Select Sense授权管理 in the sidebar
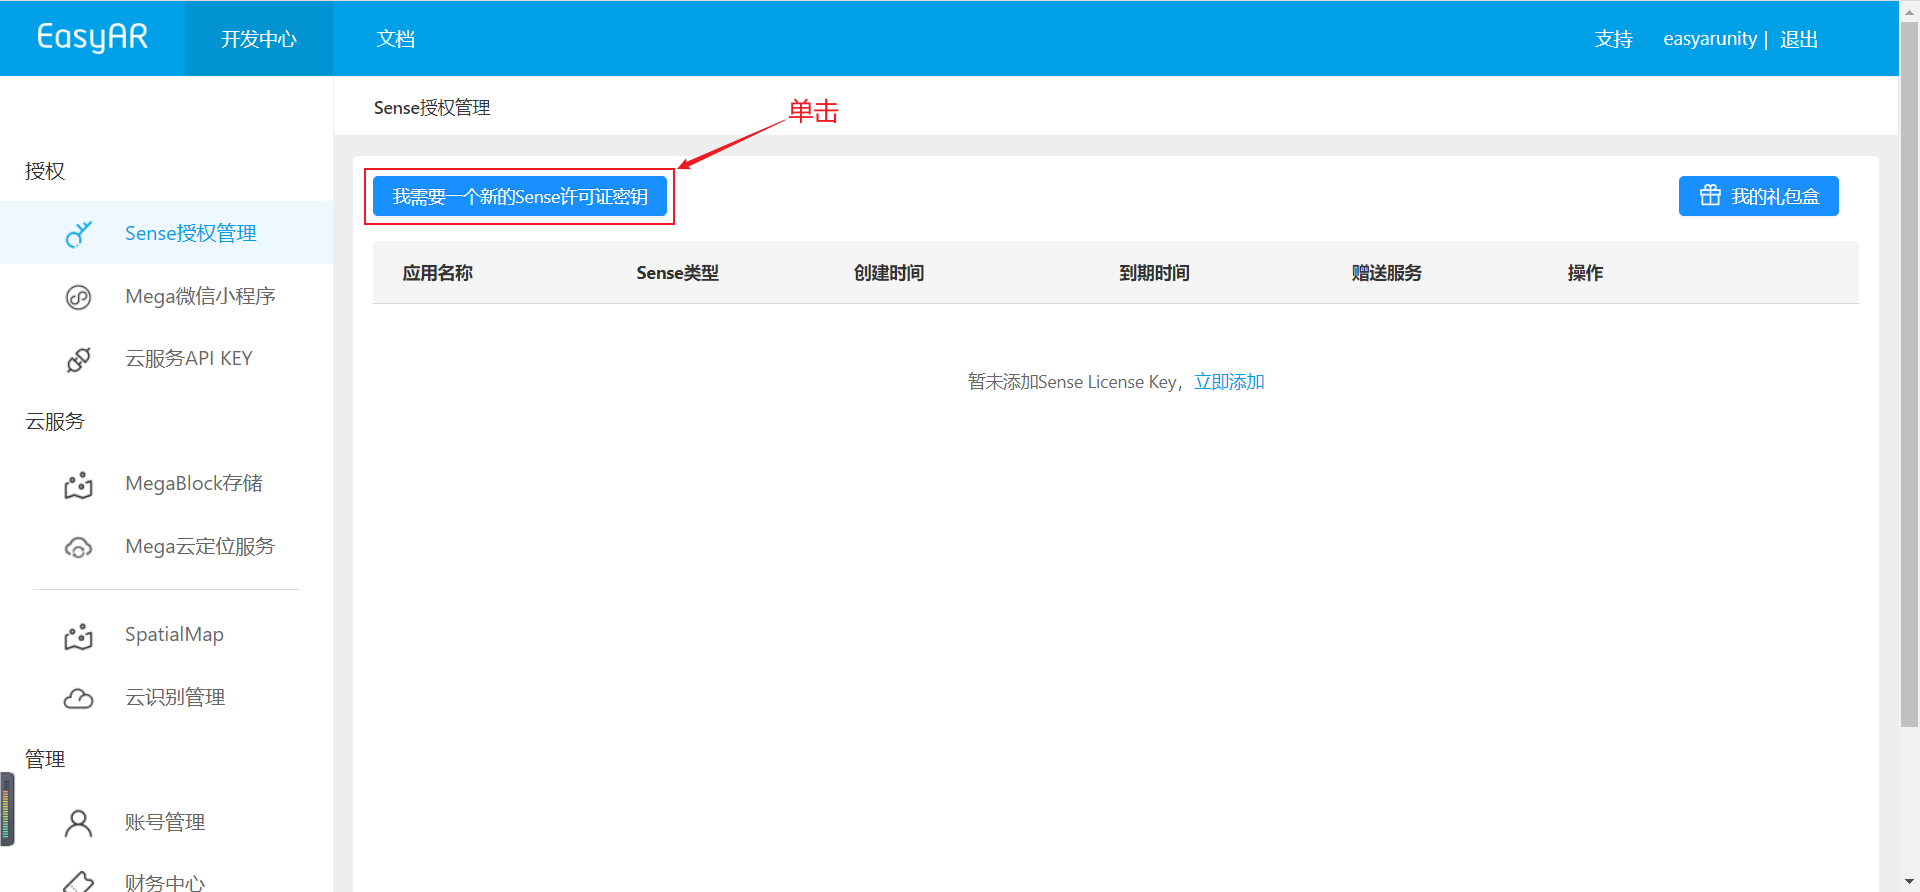1920x892 pixels. 166,233
